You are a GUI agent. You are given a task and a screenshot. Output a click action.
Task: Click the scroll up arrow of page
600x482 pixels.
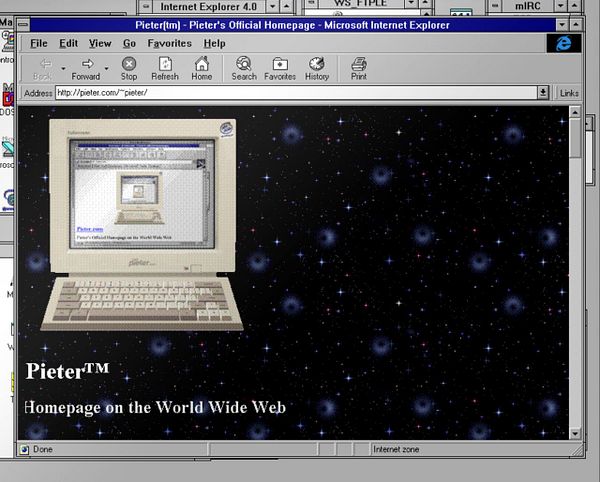tap(575, 112)
